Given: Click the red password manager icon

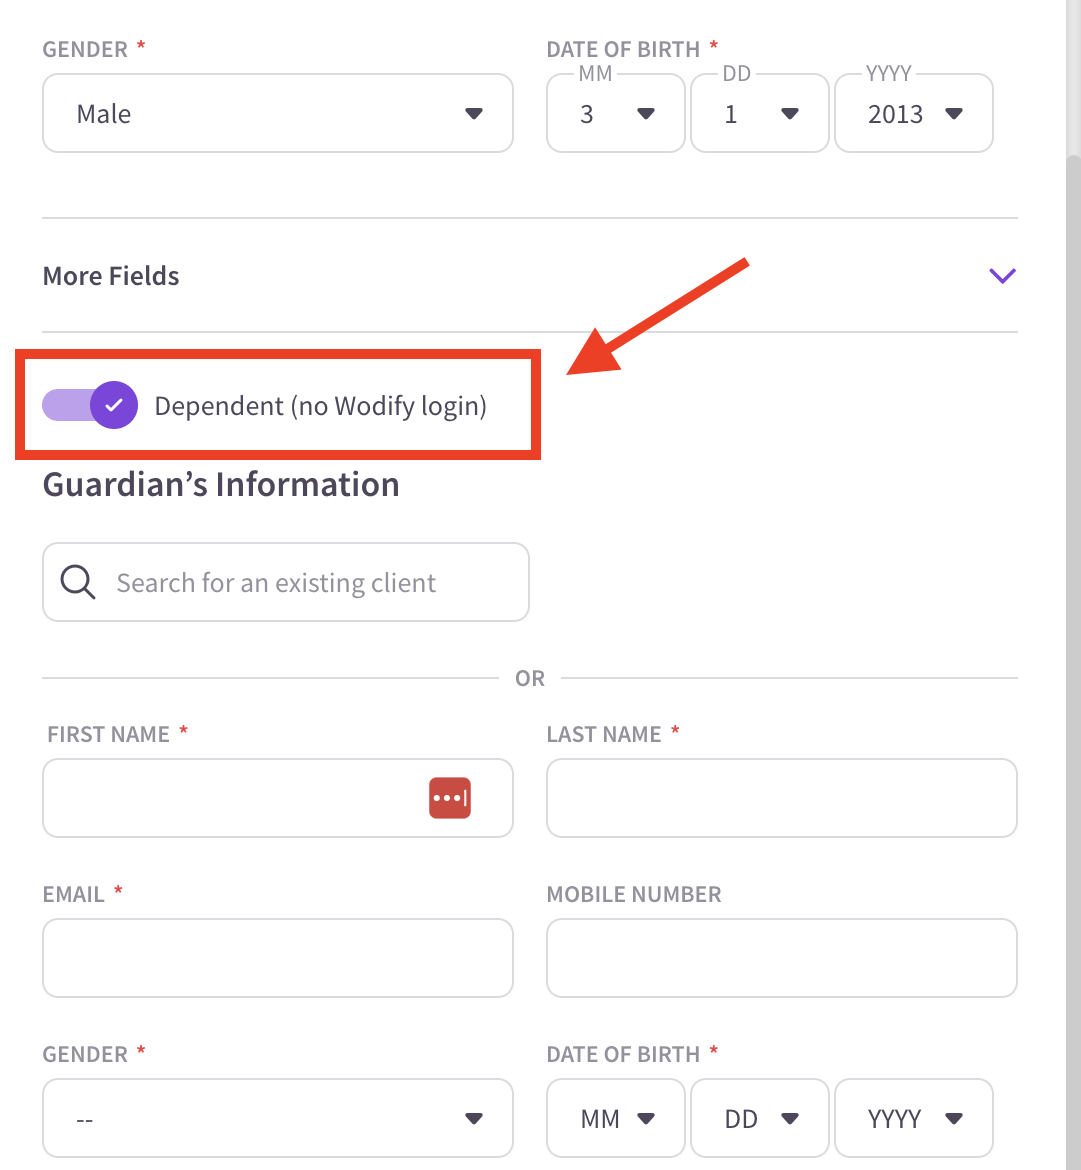Looking at the screenshot, I should (450, 798).
